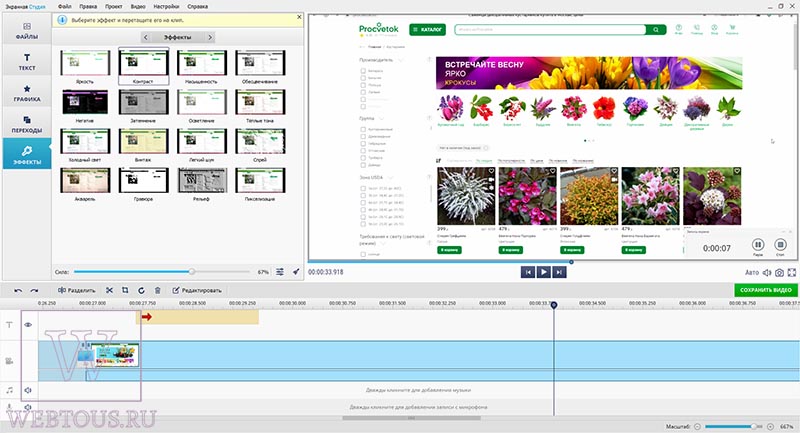Image resolution: width=800 pixels, height=433 pixels.
Task: Click the crop icon in timeline toolbar
Action: (x=125, y=290)
